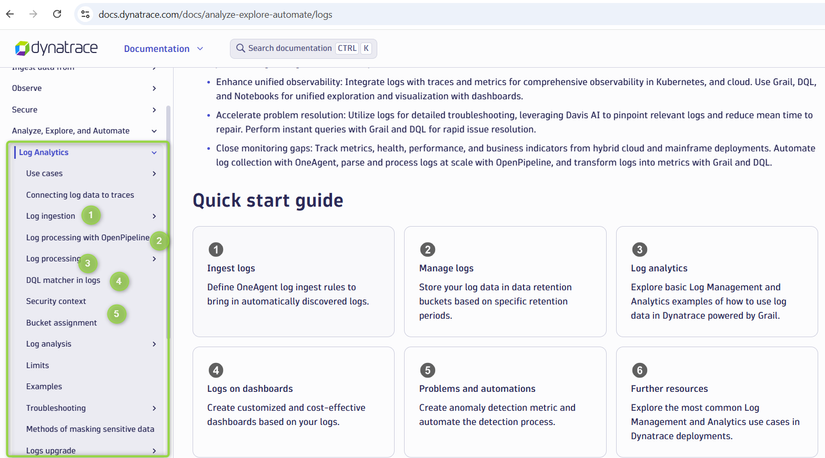Screen dimensions: 825x458
Task: Collapse Analyze, Explore, and Automate section
Action: [154, 131]
